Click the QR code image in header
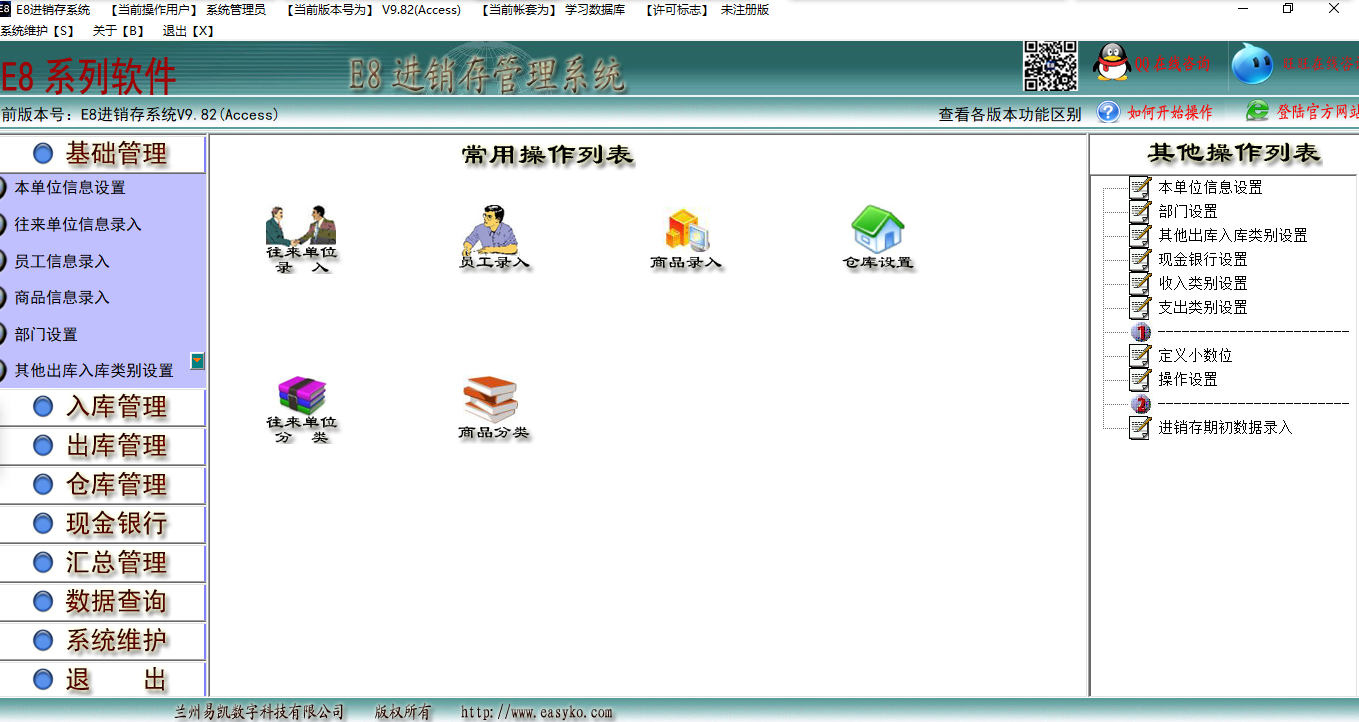 coord(1050,67)
